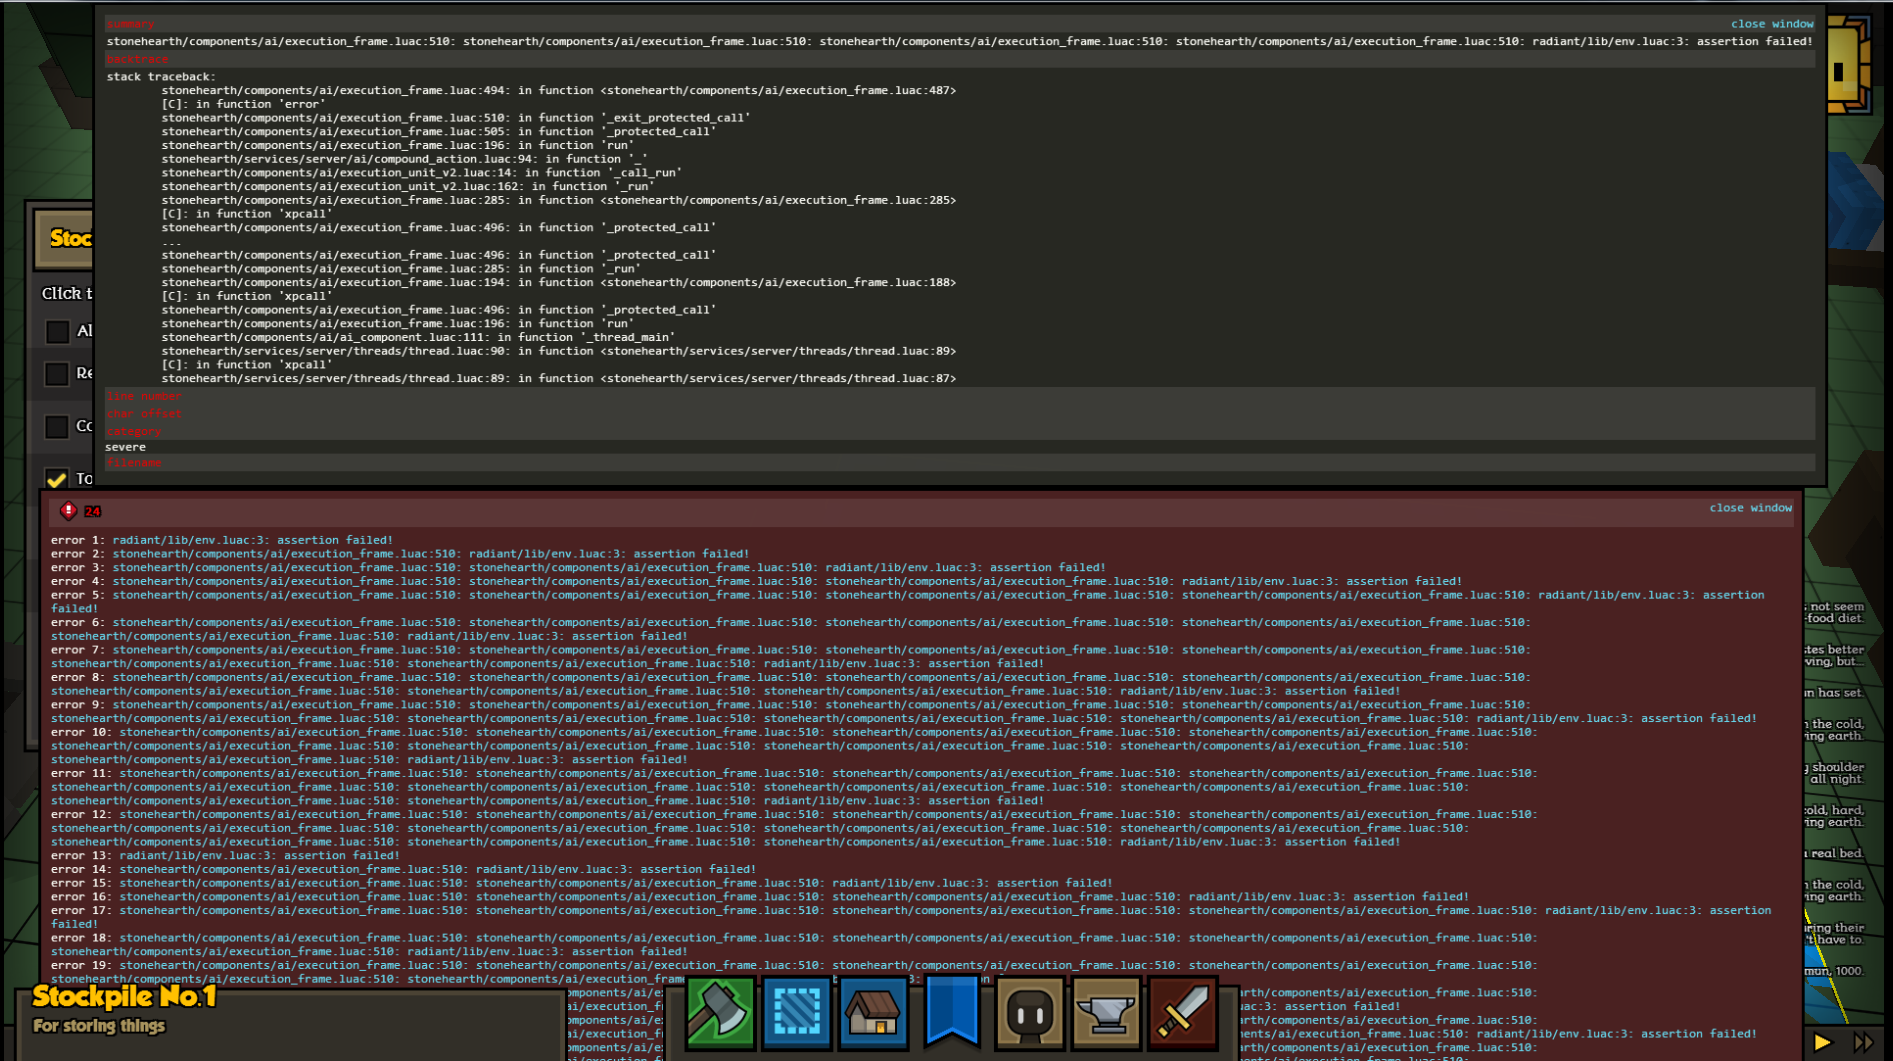
Task: Close the error list window
Action: coord(1751,508)
